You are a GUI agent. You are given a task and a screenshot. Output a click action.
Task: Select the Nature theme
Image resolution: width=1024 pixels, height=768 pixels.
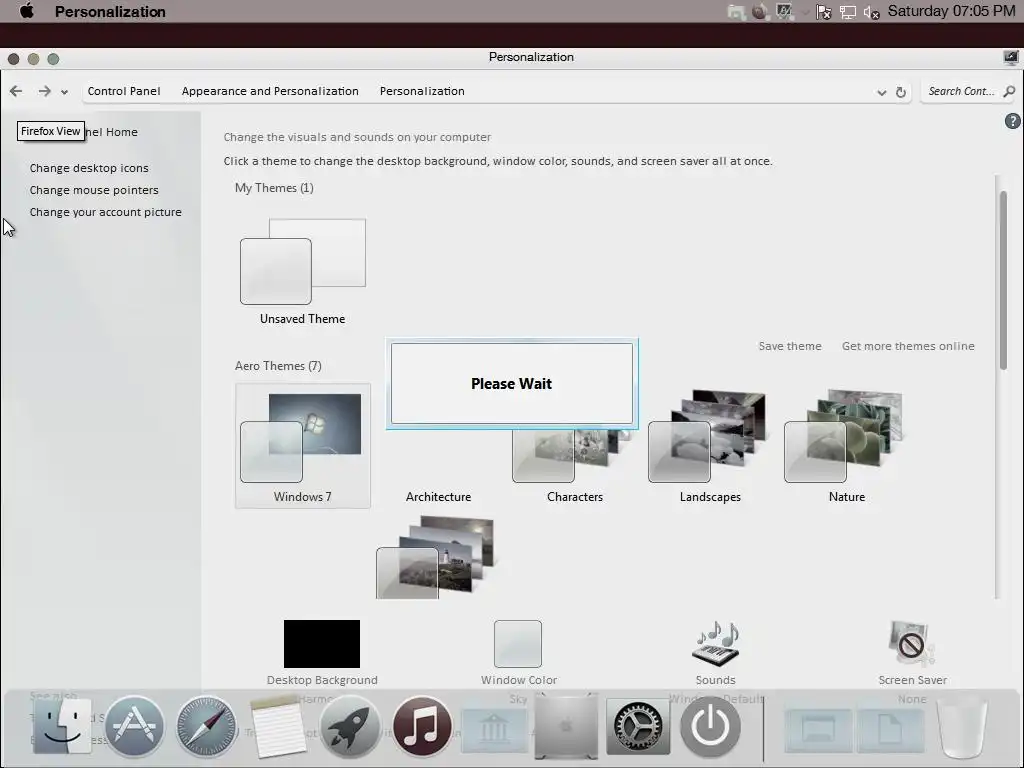(x=846, y=446)
